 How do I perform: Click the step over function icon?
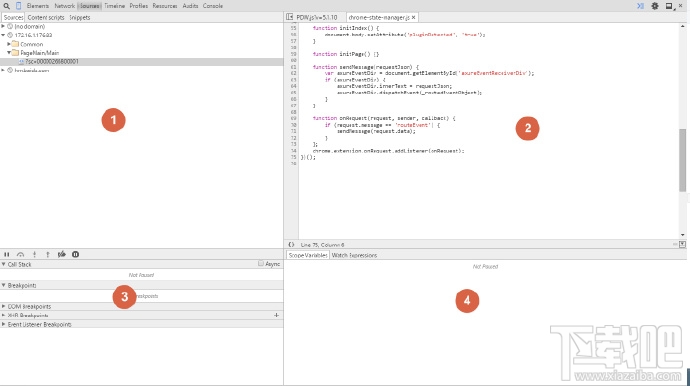pyautogui.click(x=20, y=254)
